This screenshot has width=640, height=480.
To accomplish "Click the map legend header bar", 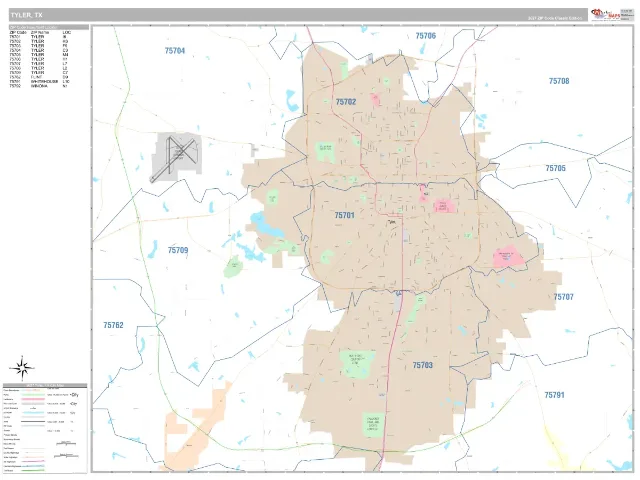I will click(x=45, y=385).
